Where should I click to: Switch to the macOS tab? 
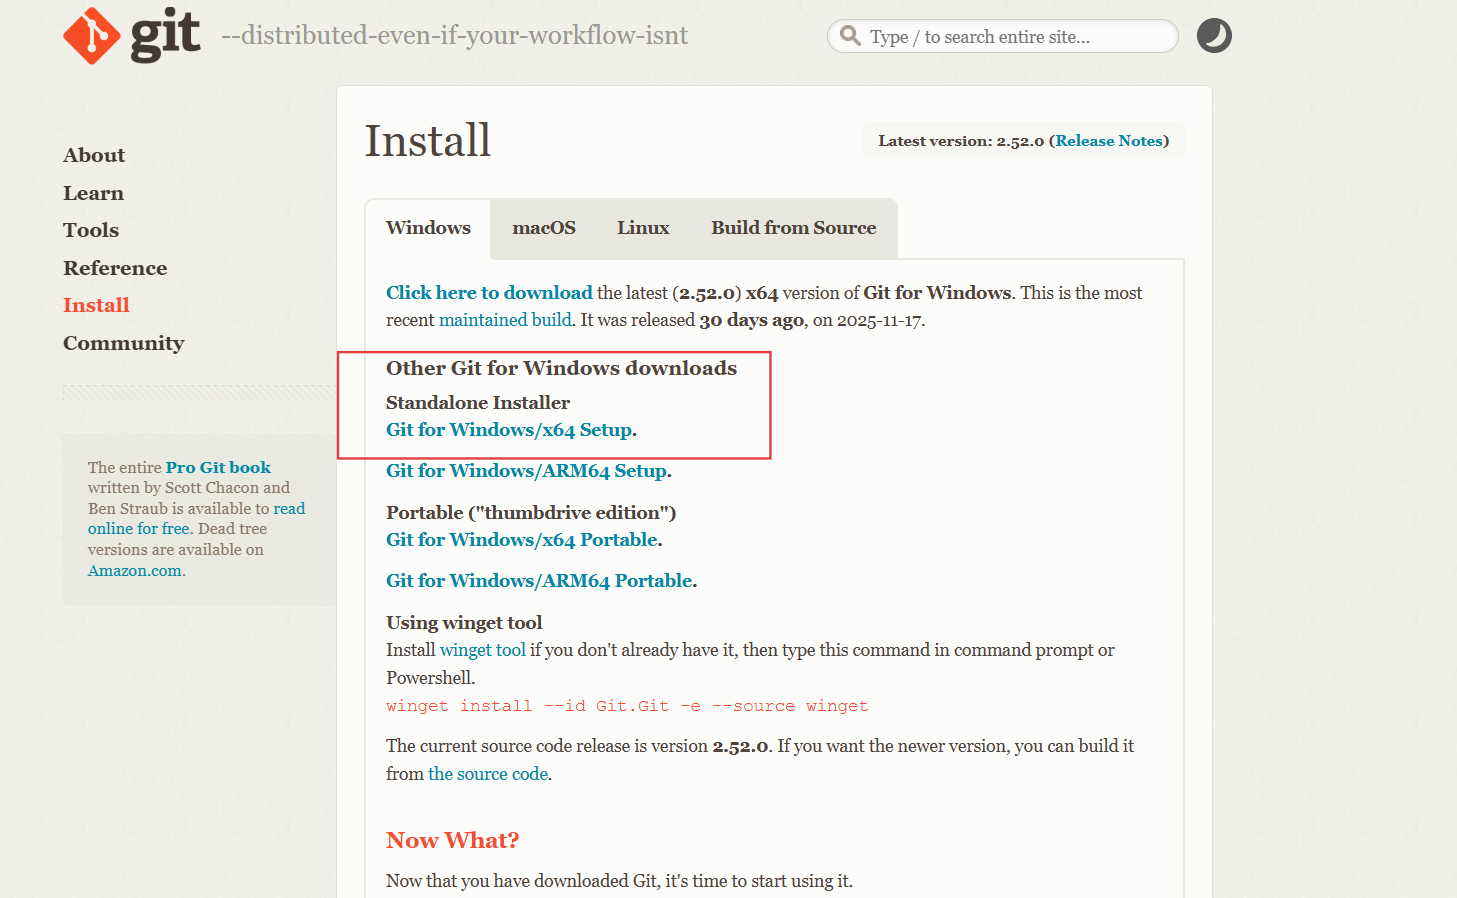[x=543, y=228]
